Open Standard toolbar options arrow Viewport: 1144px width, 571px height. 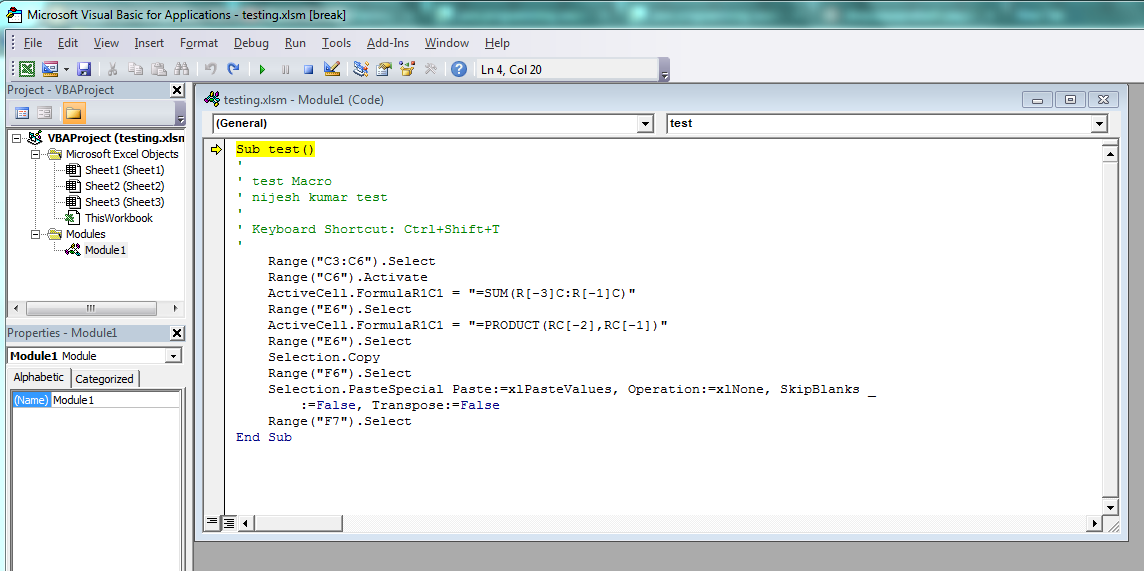(x=664, y=70)
